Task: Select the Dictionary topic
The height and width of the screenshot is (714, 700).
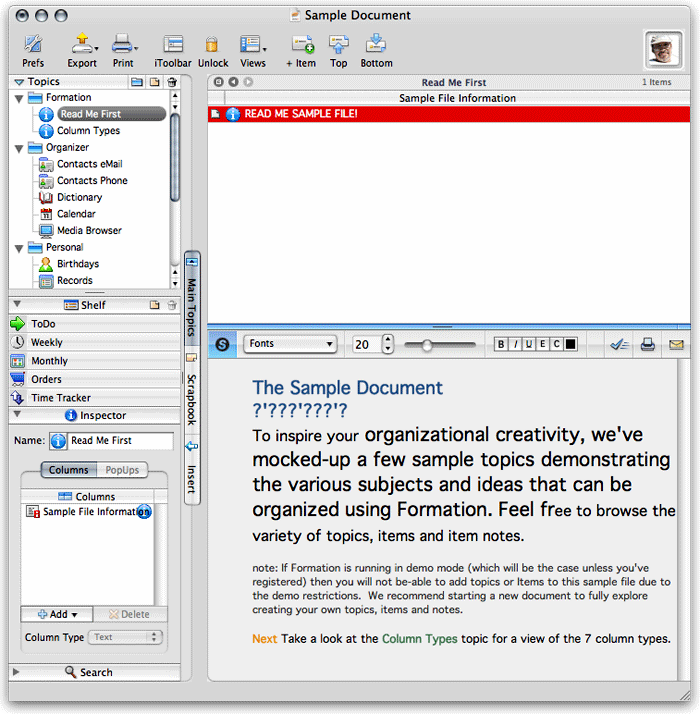Action: point(79,198)
